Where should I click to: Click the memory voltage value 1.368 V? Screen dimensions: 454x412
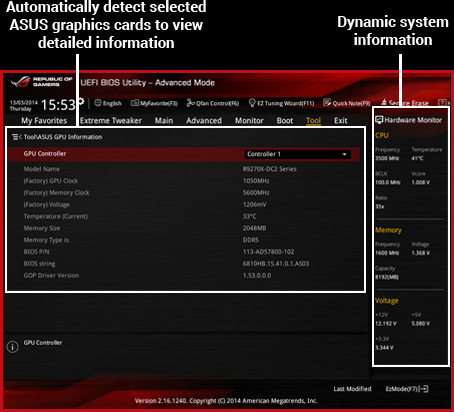(x=421, y=253)
